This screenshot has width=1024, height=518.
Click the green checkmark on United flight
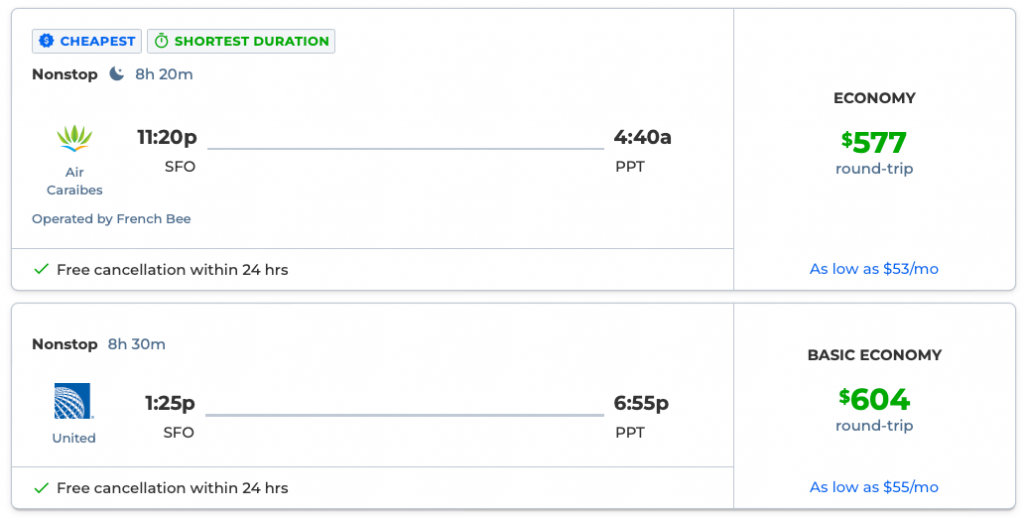click(x=41, y=488)
